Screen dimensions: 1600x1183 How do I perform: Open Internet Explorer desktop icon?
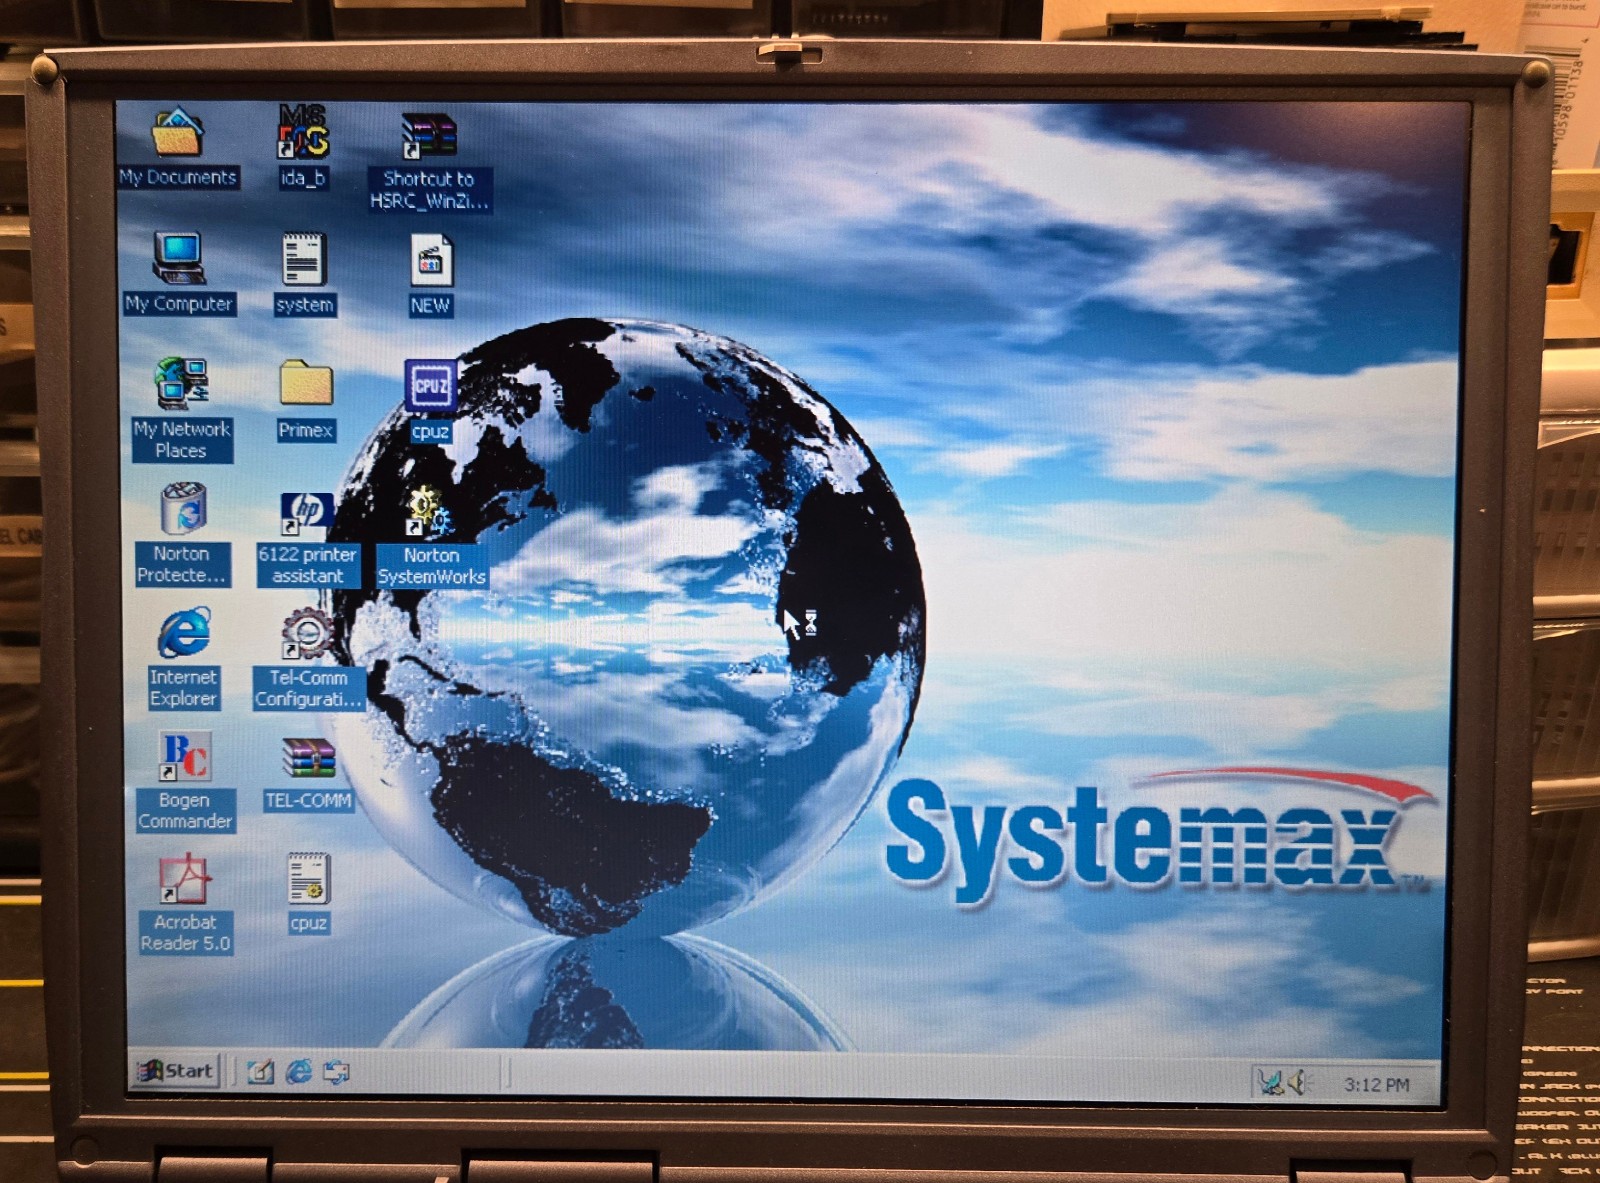185,633
